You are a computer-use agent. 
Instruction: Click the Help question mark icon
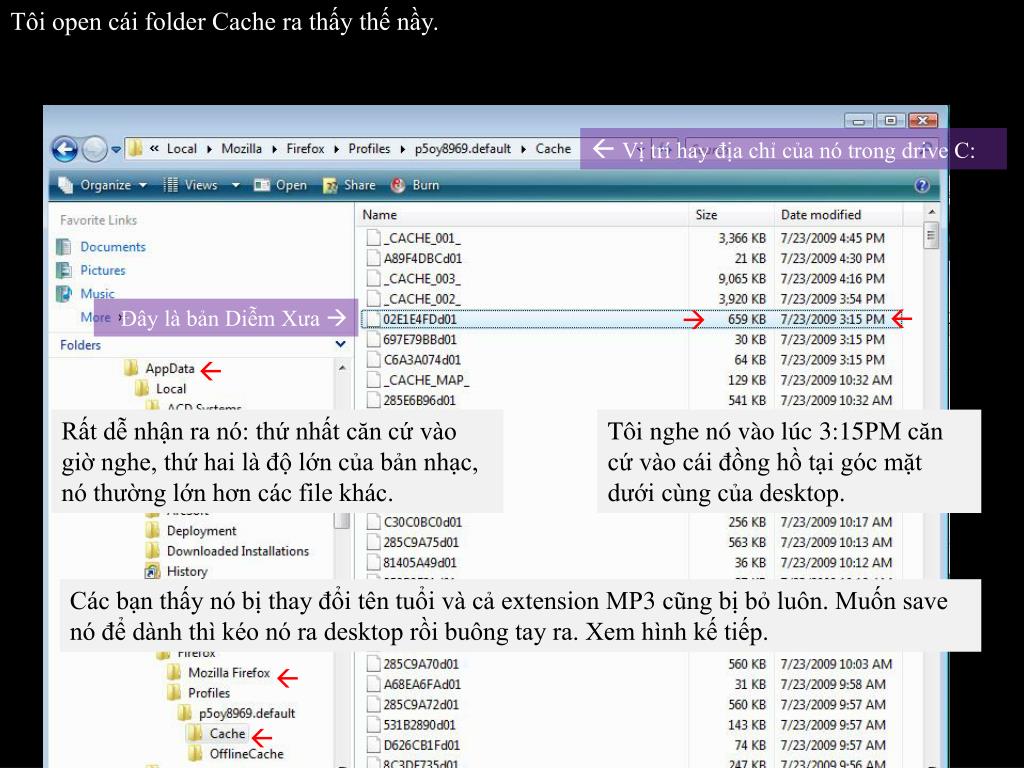921,185
